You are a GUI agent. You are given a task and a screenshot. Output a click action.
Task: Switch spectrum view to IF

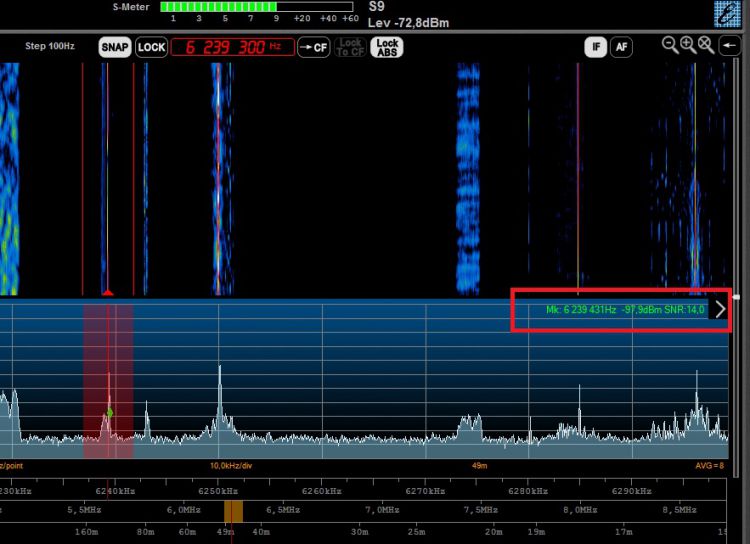[x=596, y=47]
